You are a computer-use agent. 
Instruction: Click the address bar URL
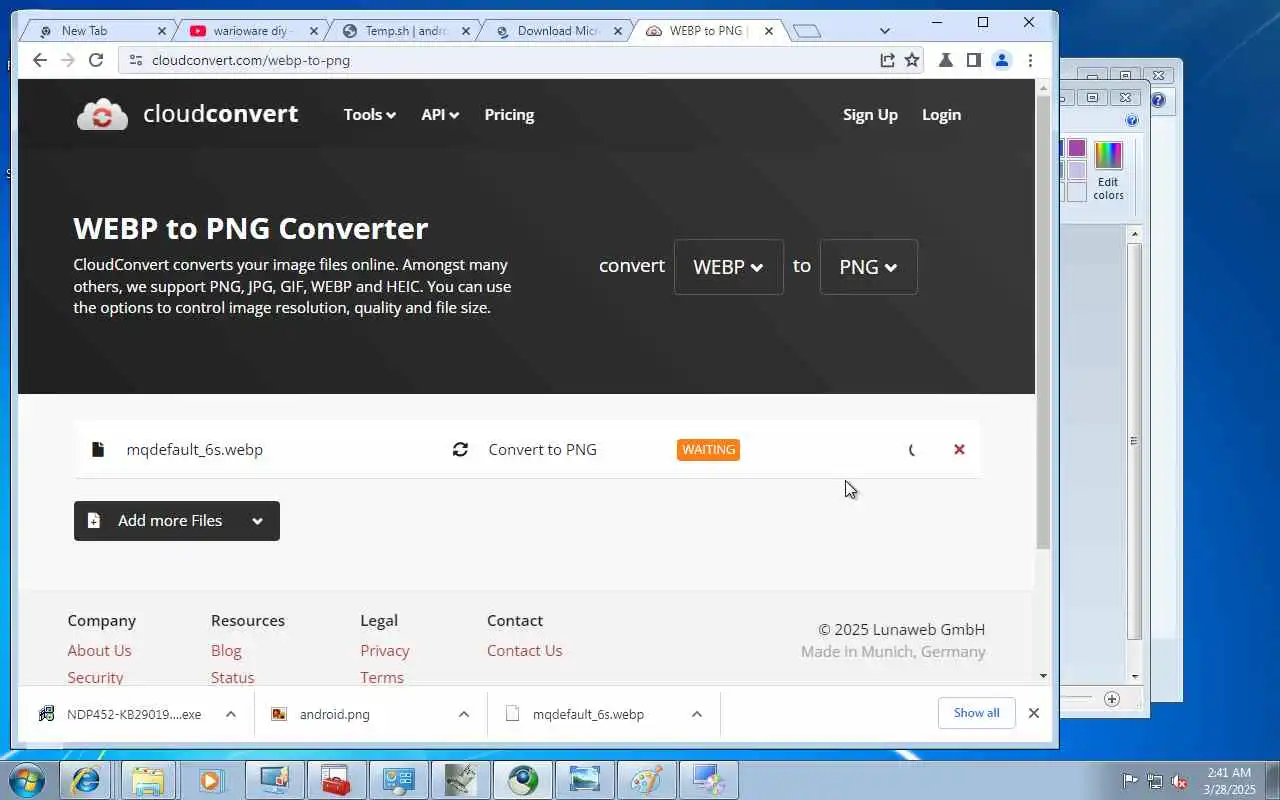pyautogui.click(x=251, y=60)
